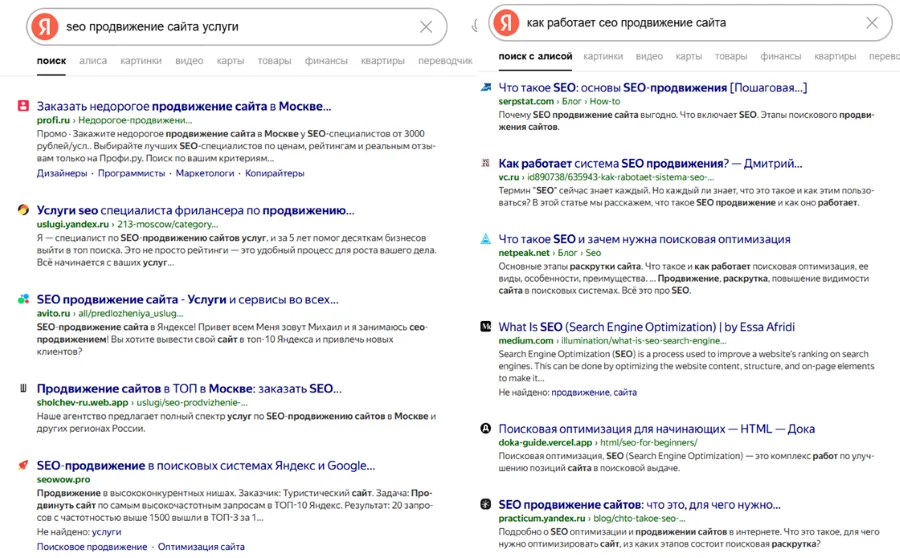The image size is (900, 558).
Task: Click the medium.com result favicon
Action: pyautogui.click(x=486, y=326)
